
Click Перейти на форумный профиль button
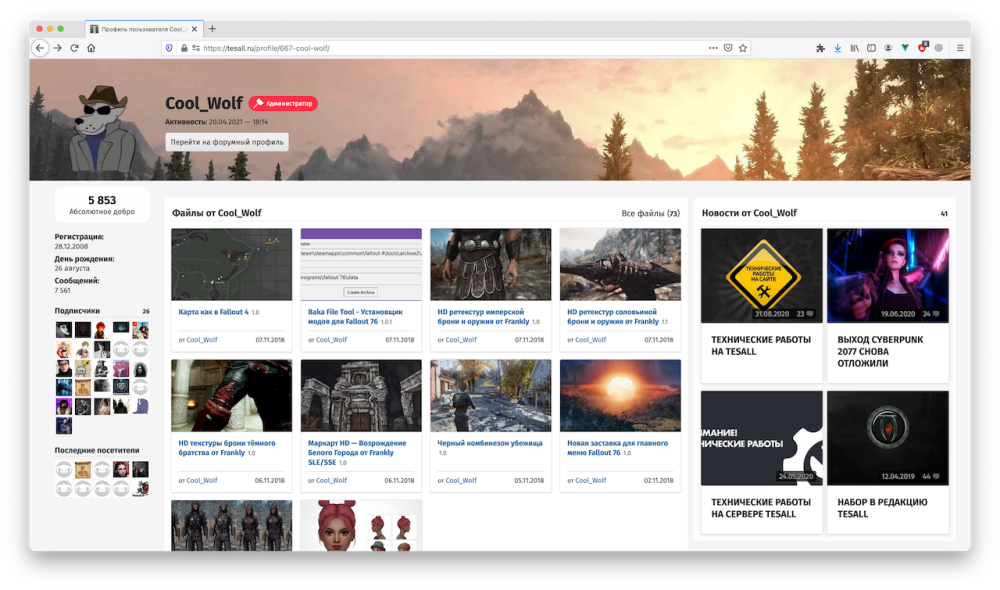(x=227, y=142)
